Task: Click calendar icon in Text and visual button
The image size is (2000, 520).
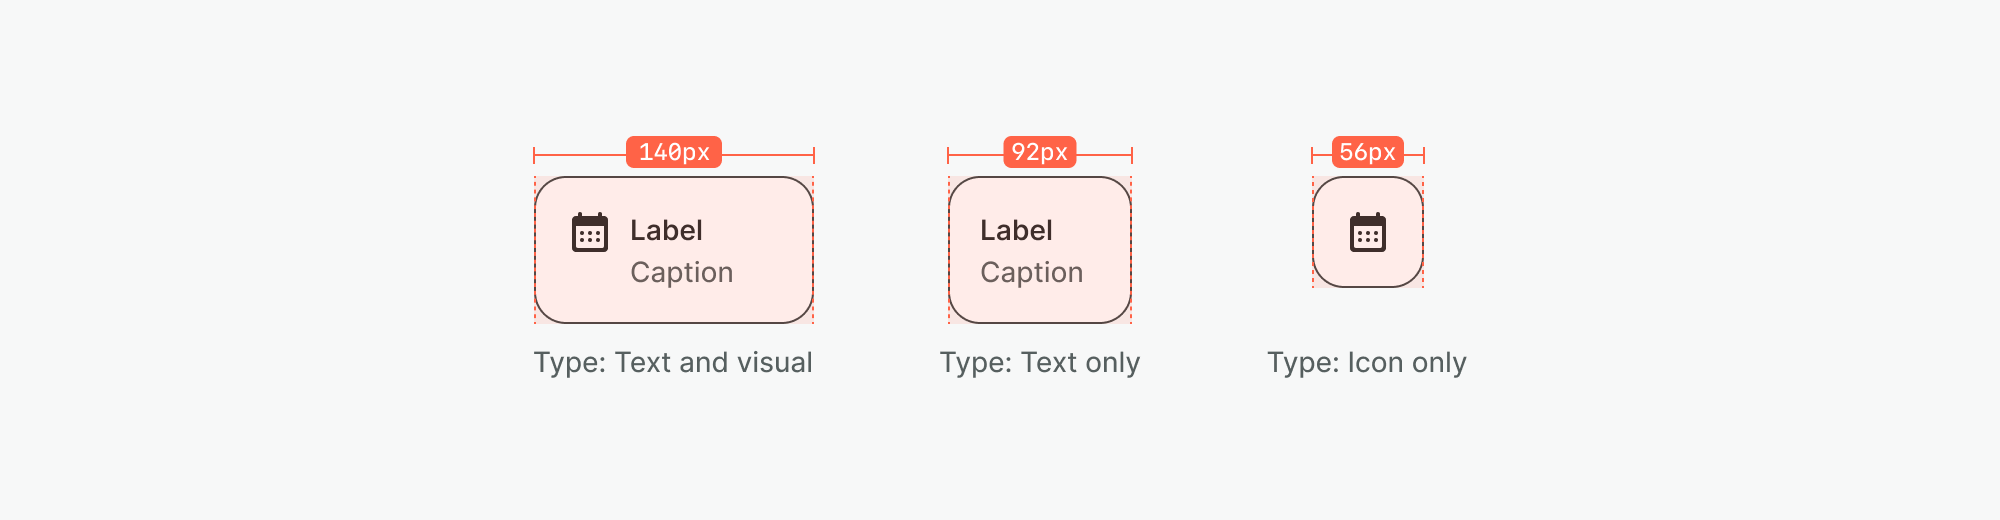Action: click(590, 233)
